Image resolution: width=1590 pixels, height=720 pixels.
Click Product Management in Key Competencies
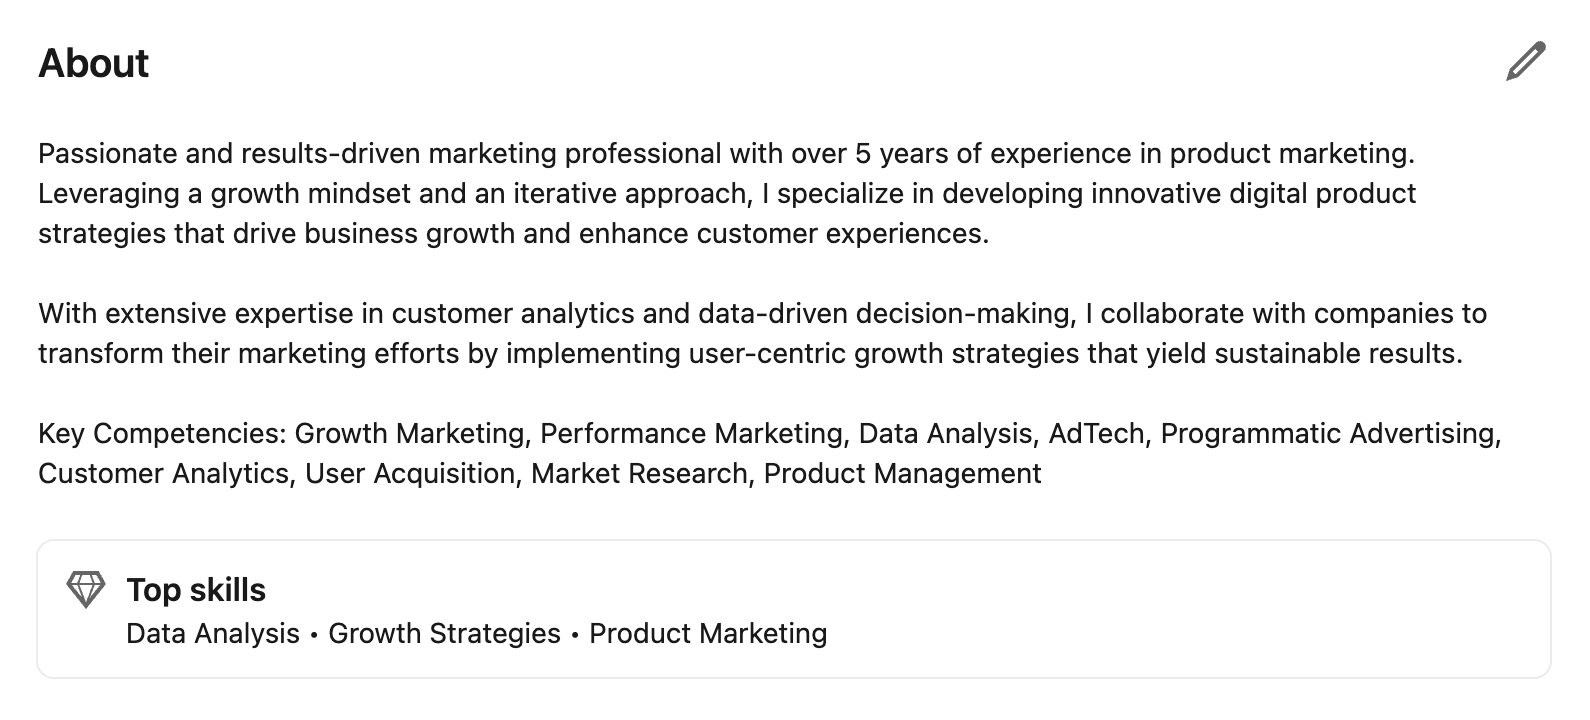tap(902, 474)
